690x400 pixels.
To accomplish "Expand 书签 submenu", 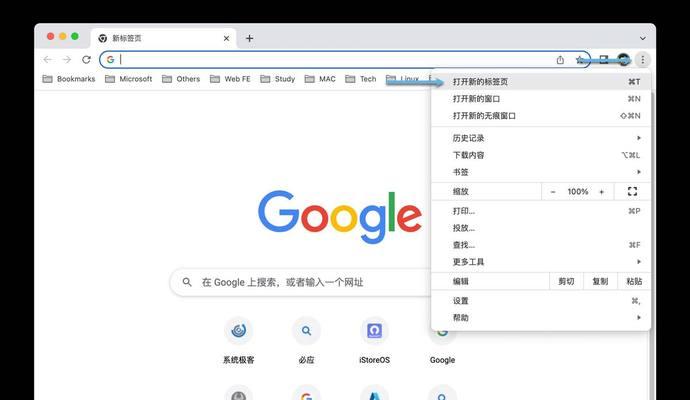I will 541,172.
